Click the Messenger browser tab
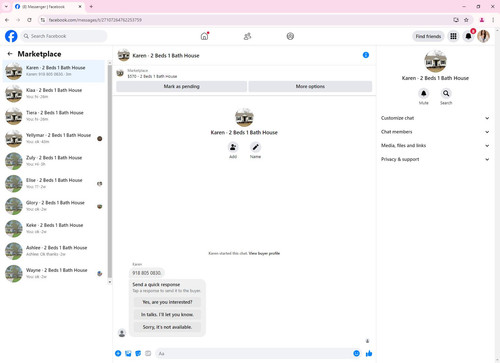Screen dimensions: 500x363 click(x=48, y=6)
